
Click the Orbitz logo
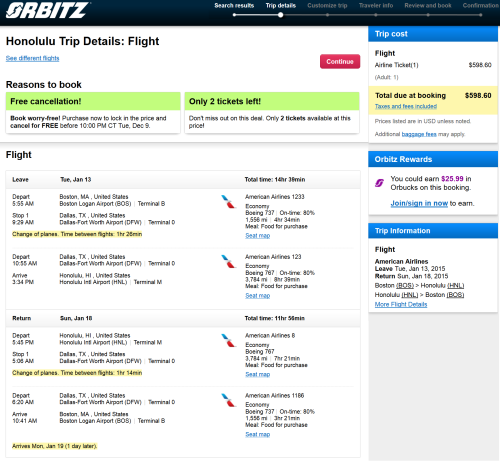[48, 10]
